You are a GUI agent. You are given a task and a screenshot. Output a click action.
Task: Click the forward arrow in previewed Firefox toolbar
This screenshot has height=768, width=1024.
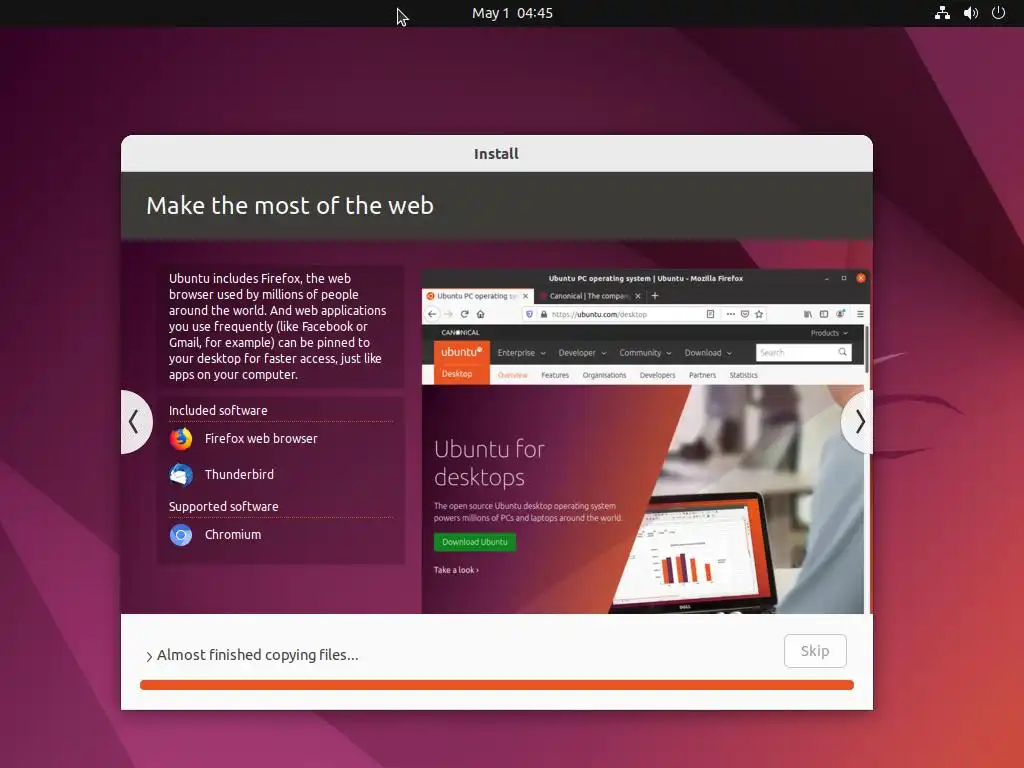tap(448, 314)
